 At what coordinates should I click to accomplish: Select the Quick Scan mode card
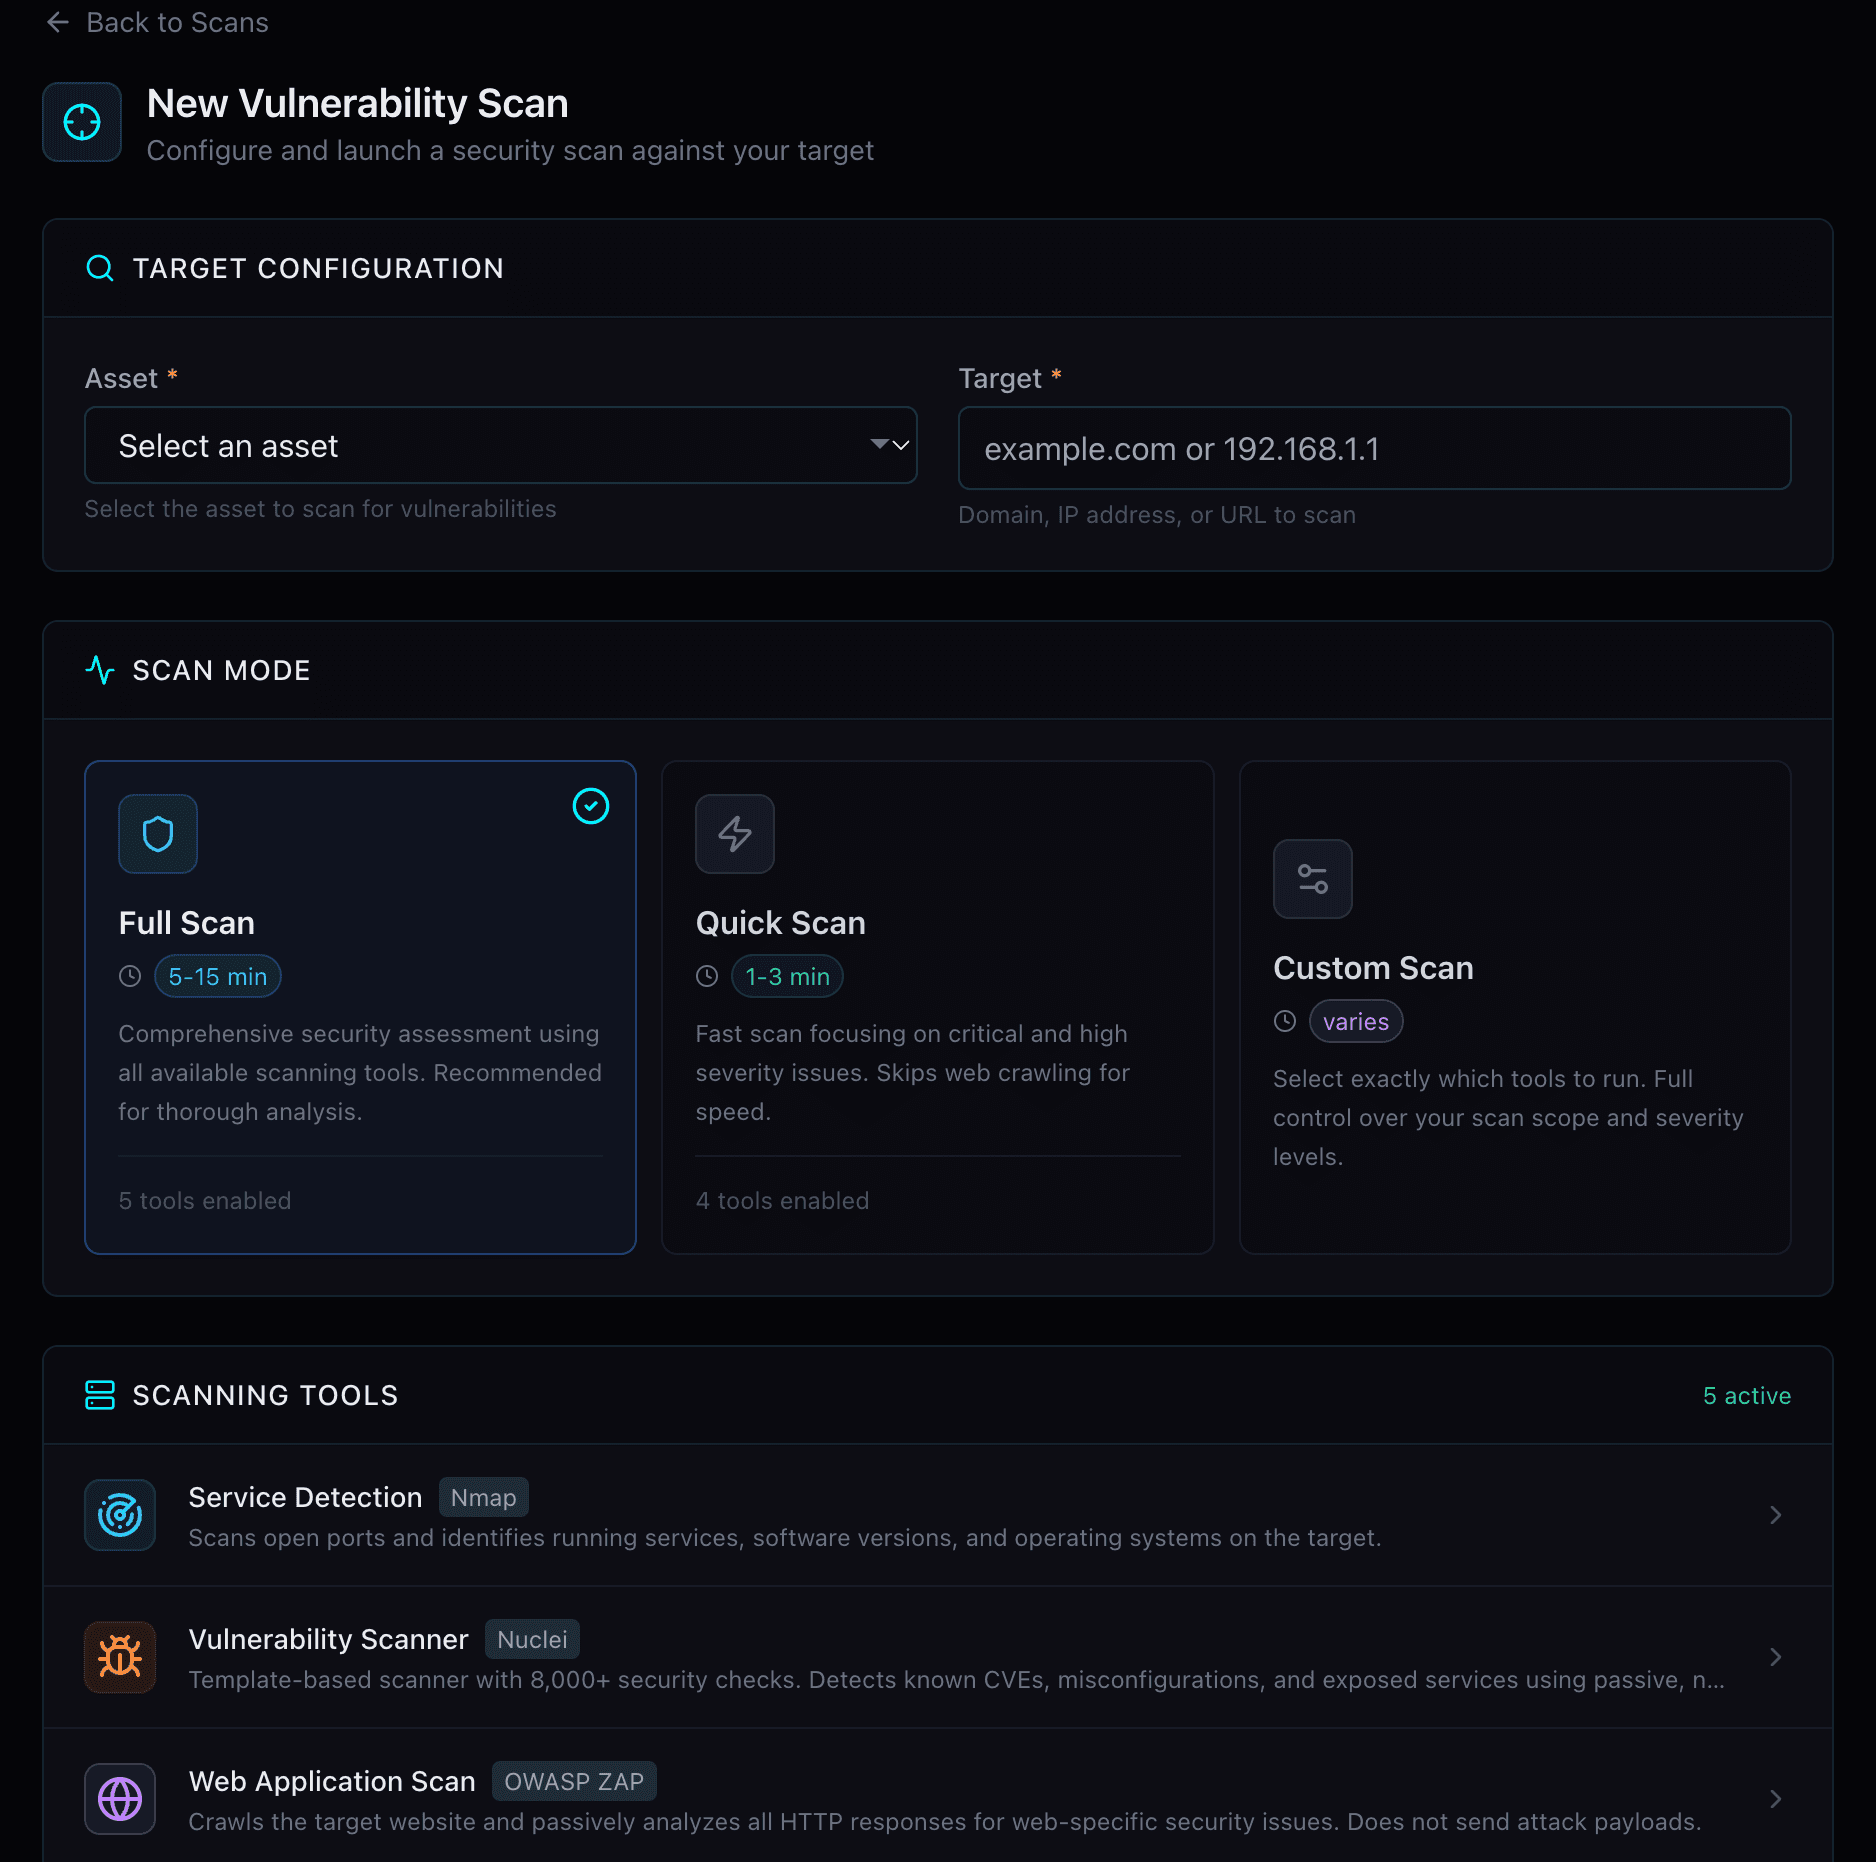pyautogui.click(x=937, y=1007)
